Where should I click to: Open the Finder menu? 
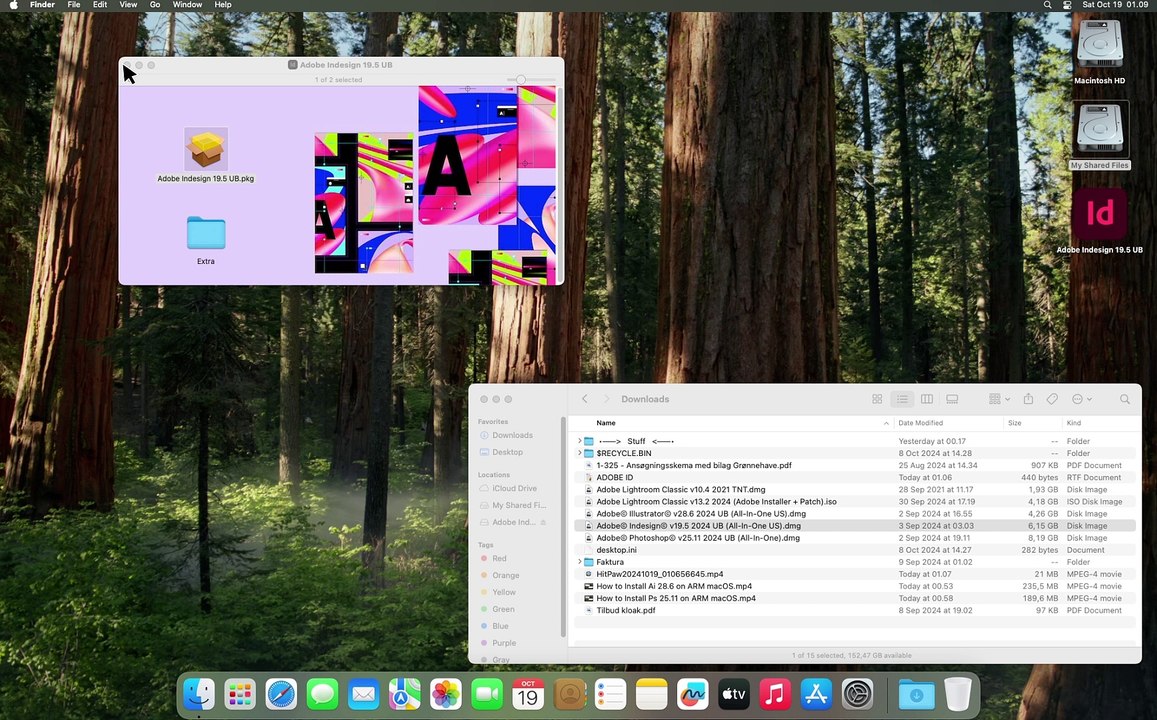click(42, 4)
